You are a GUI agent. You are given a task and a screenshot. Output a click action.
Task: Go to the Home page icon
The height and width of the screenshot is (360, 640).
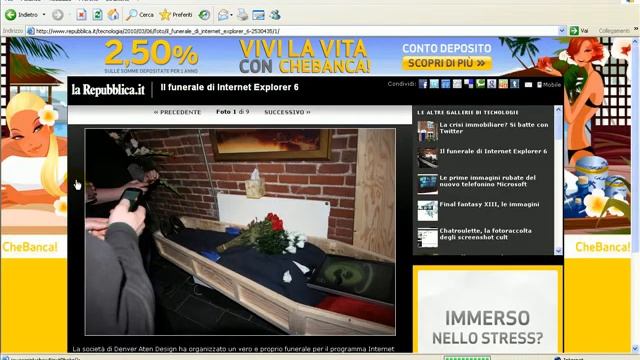coord(113,15)
